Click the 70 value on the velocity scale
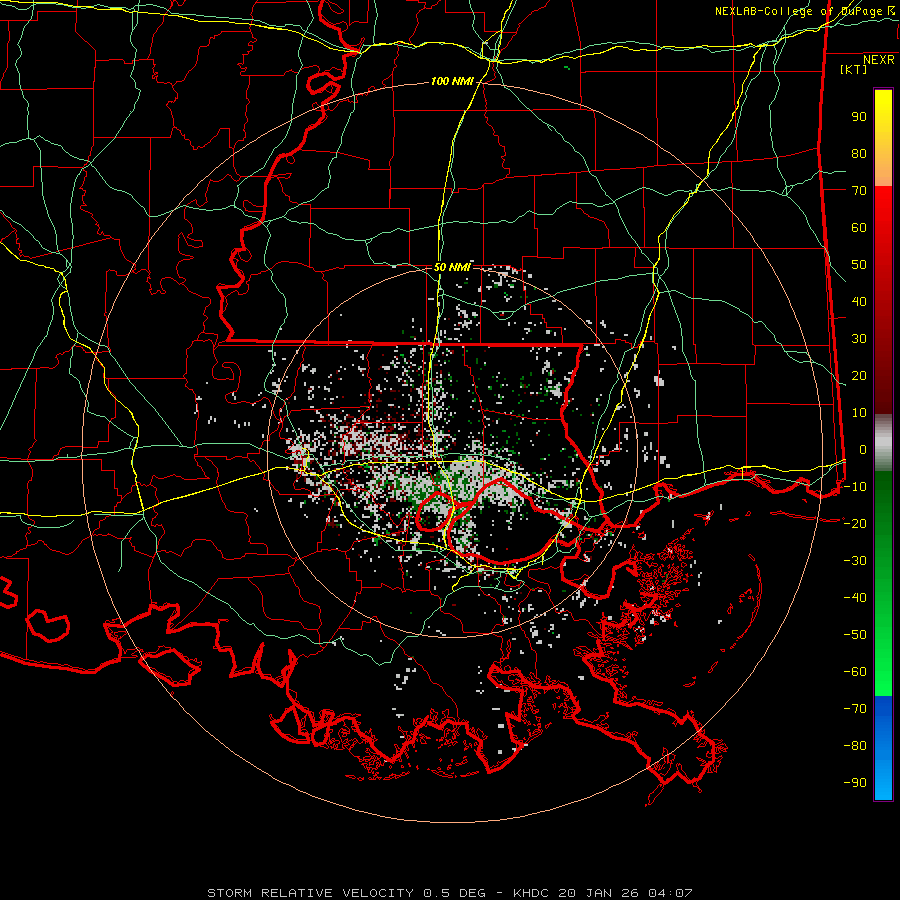 pyautogui.click(x=859, y=191)
